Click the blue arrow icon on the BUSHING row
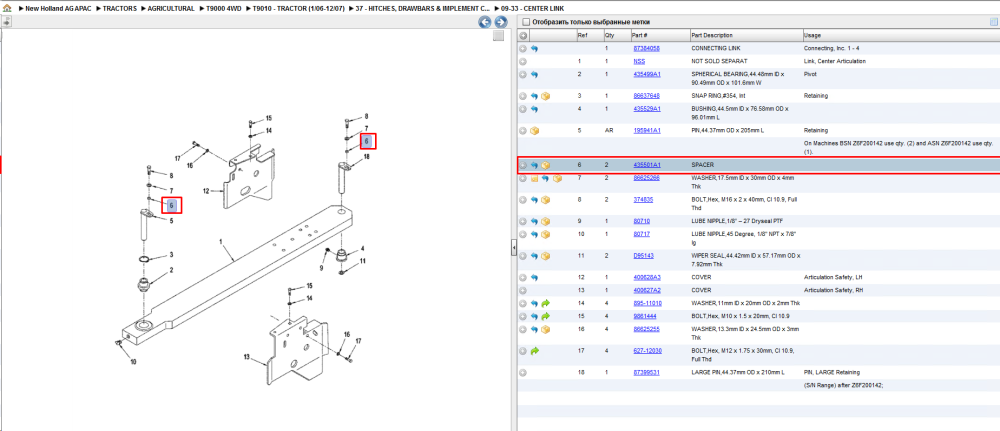Image resolution: width=1000 pixels, height=431 pixels. 534,109
